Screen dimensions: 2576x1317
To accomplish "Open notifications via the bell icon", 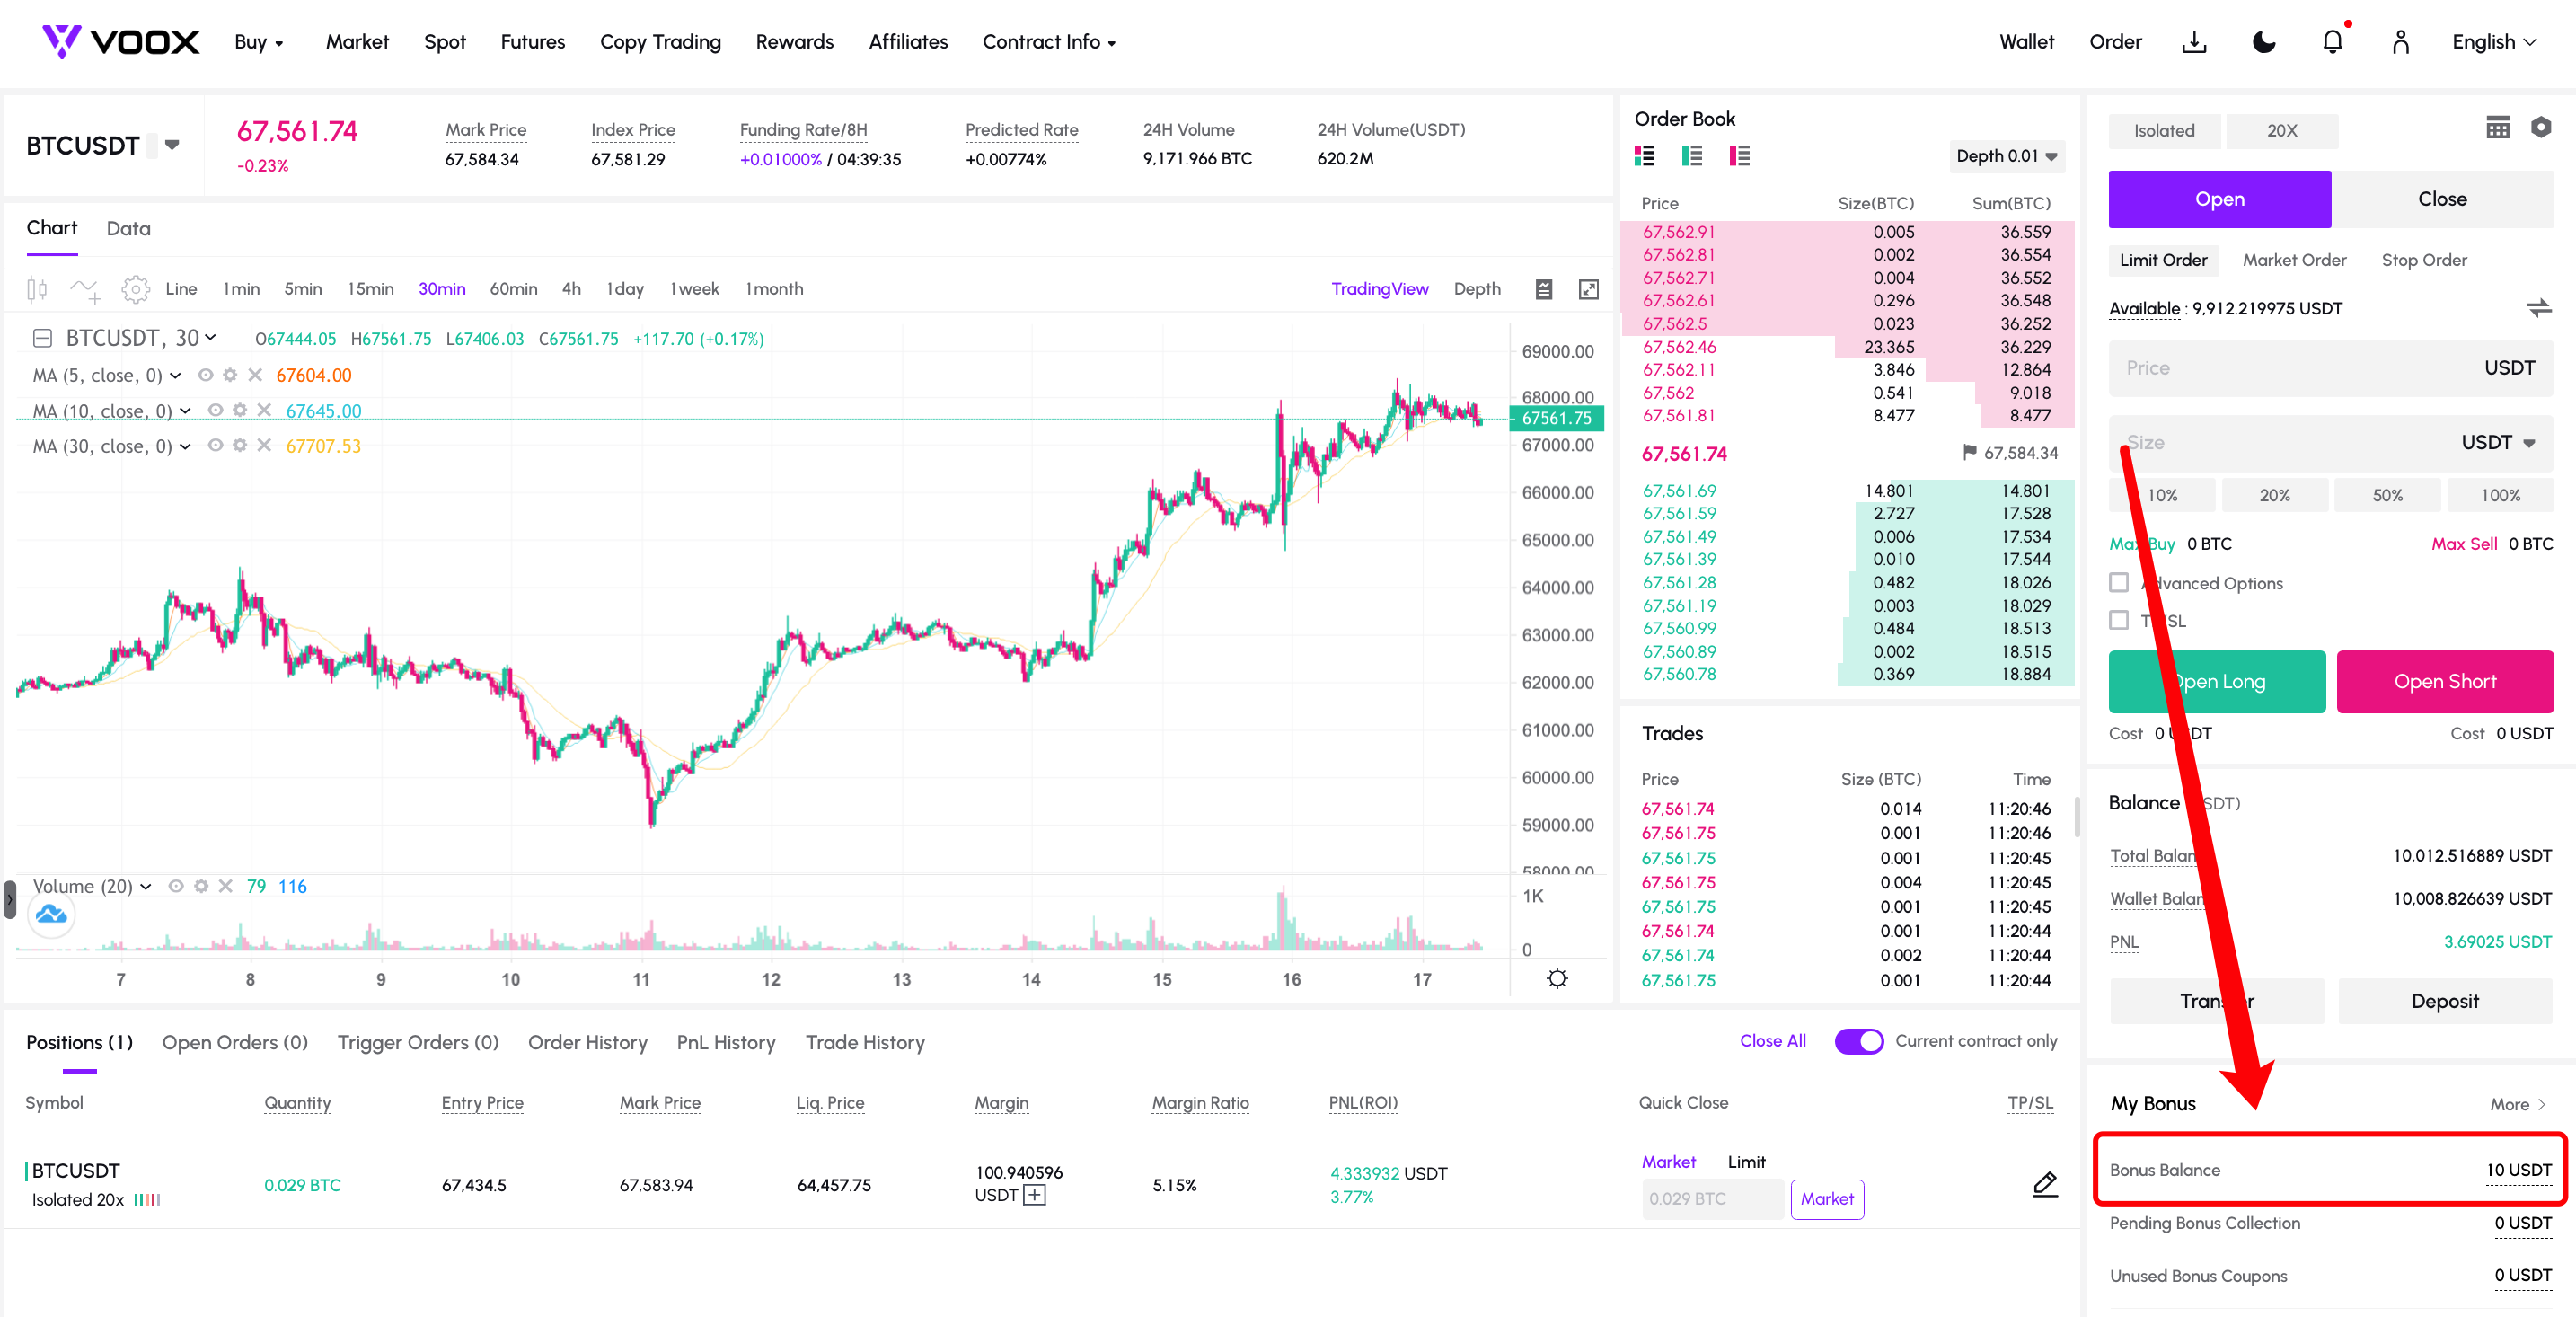I will [x=2332, y=42].
